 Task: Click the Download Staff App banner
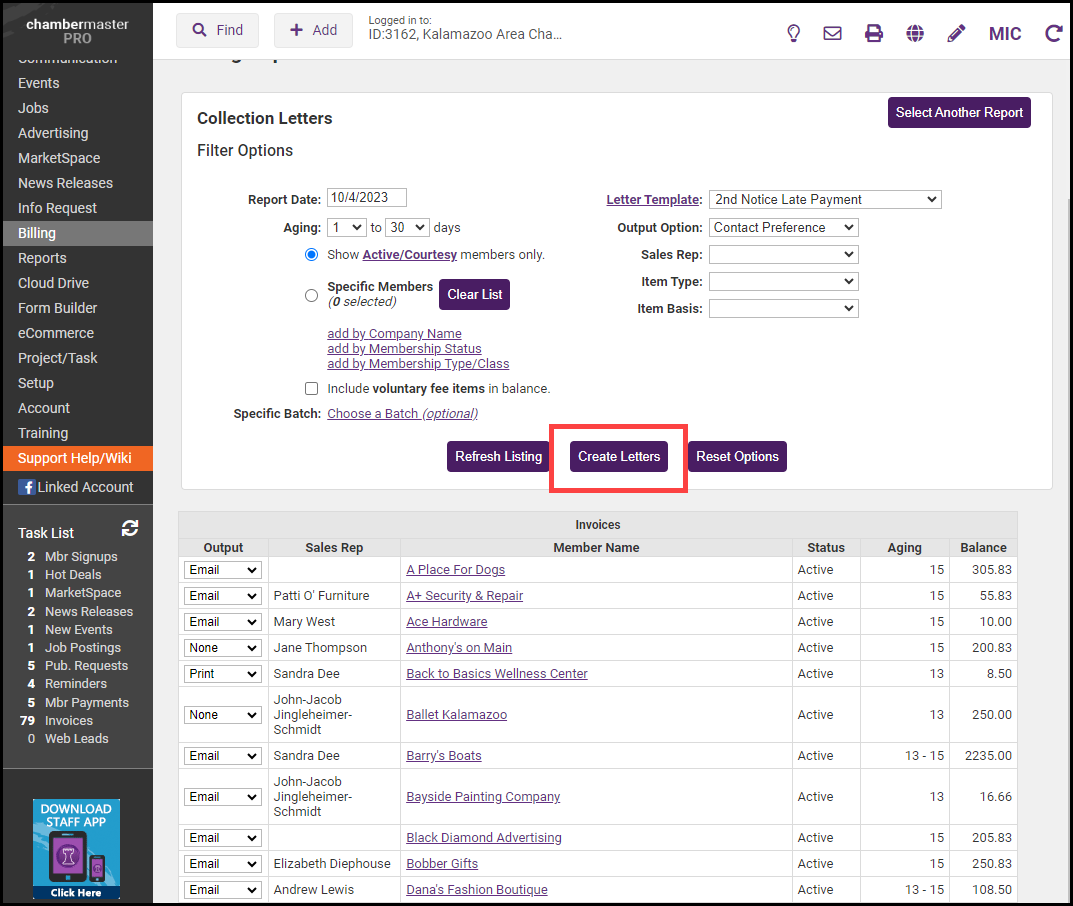point(76,849)
